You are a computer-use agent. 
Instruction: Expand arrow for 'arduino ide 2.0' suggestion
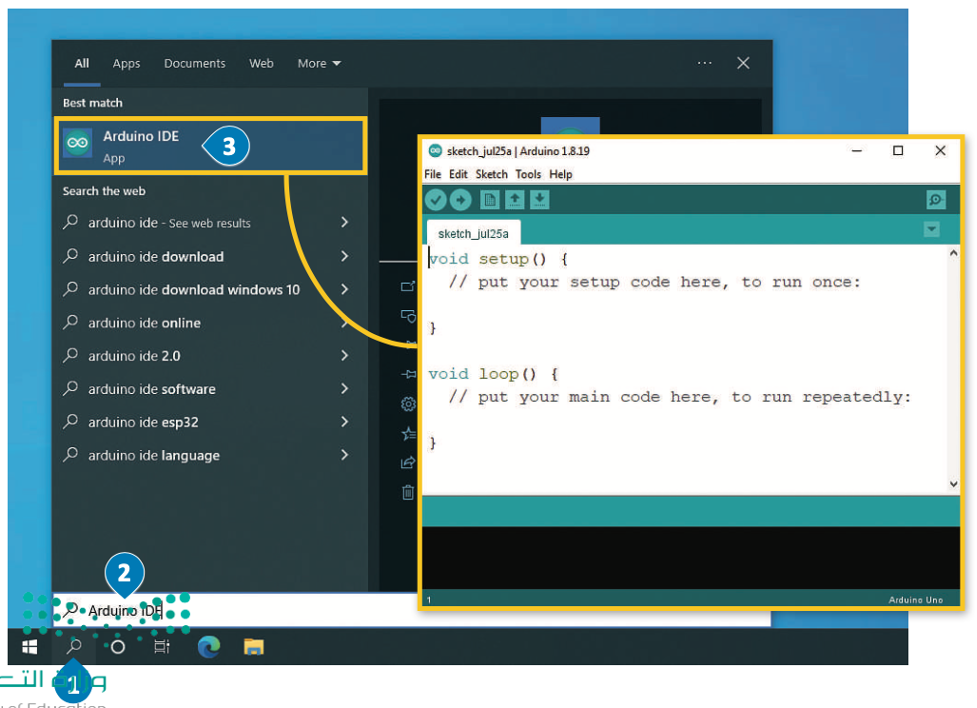tap(344, 355)
